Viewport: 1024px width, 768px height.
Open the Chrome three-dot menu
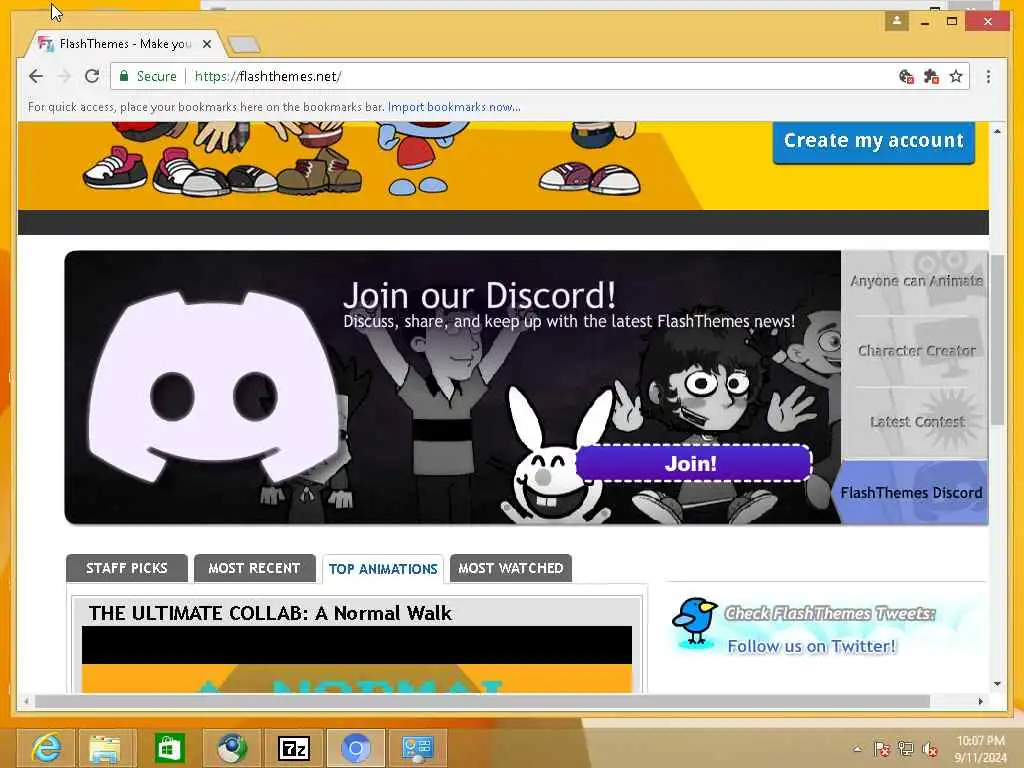[x=988, y=76]
